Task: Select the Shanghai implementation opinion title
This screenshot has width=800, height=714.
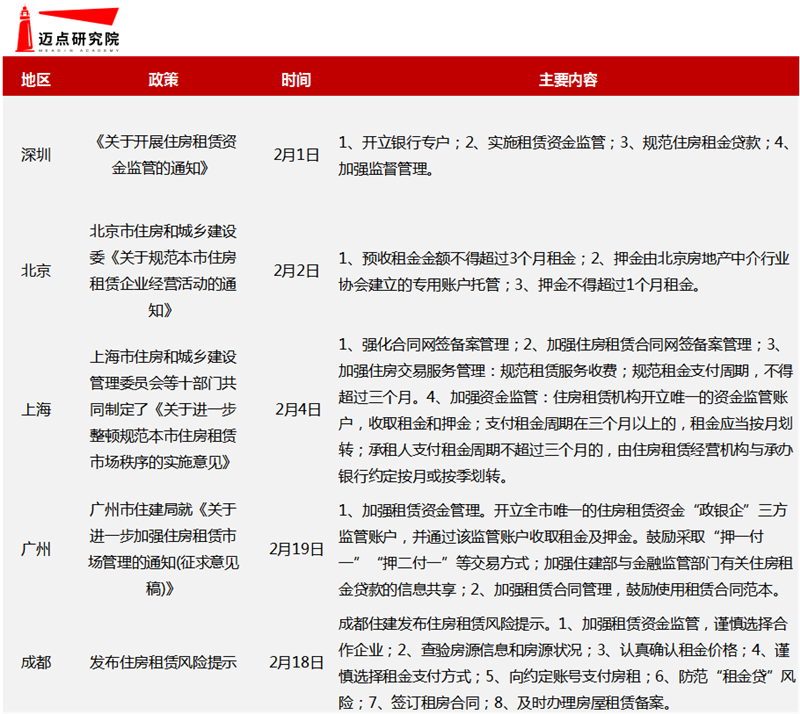Action: click(x=165, y=409)
